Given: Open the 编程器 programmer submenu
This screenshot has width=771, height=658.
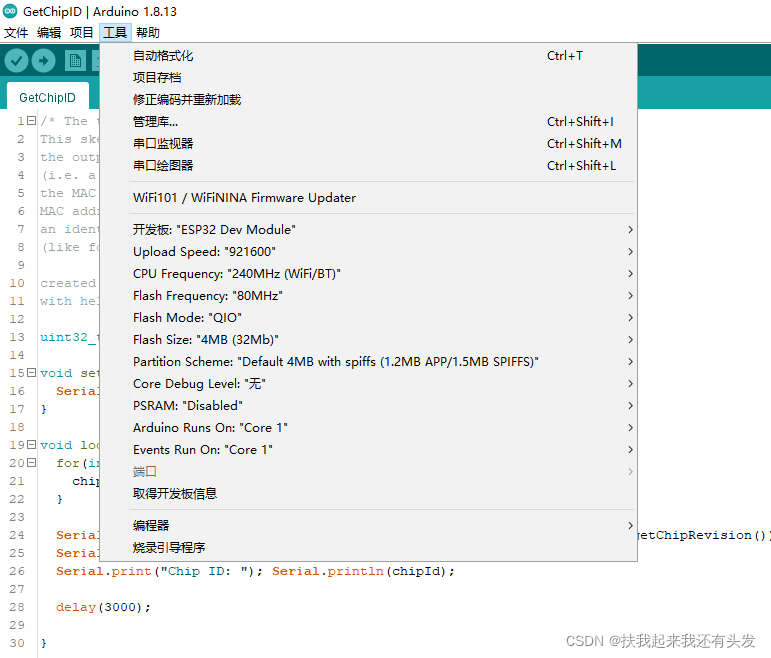Looking at the screenshot, I should [369, 526].
